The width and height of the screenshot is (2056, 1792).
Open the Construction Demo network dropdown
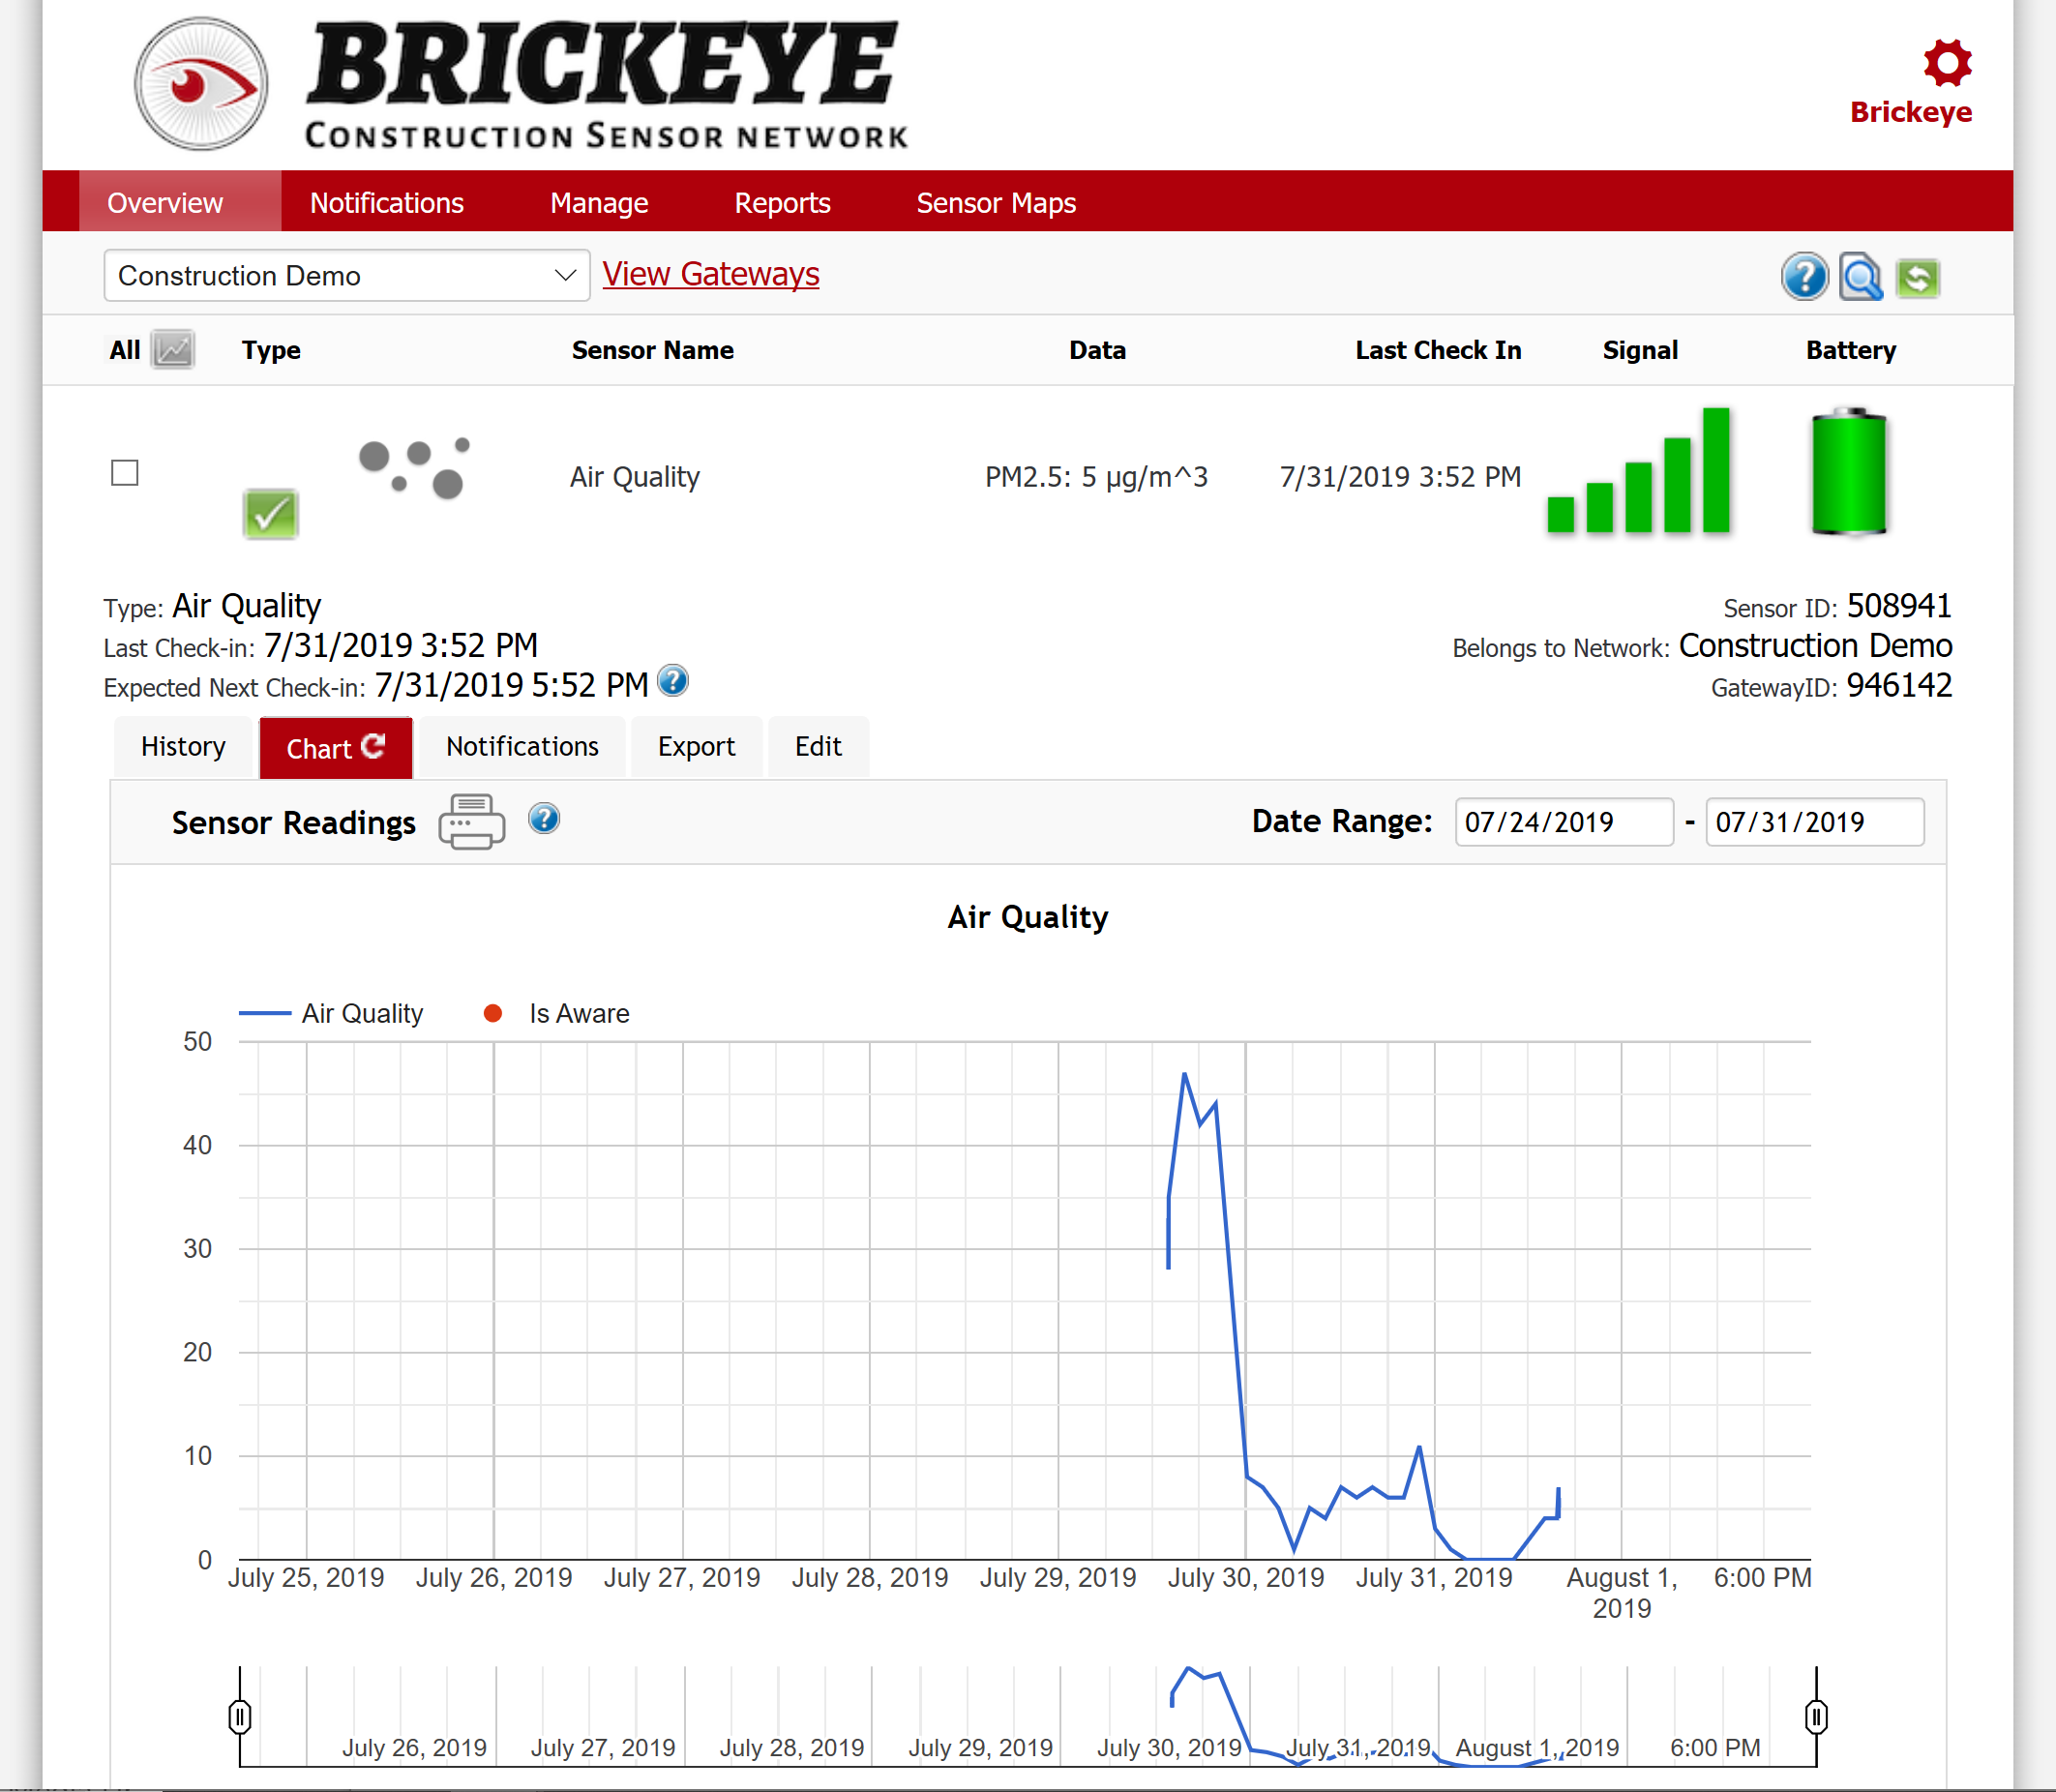pyautogui.click(x=346, y=275)
